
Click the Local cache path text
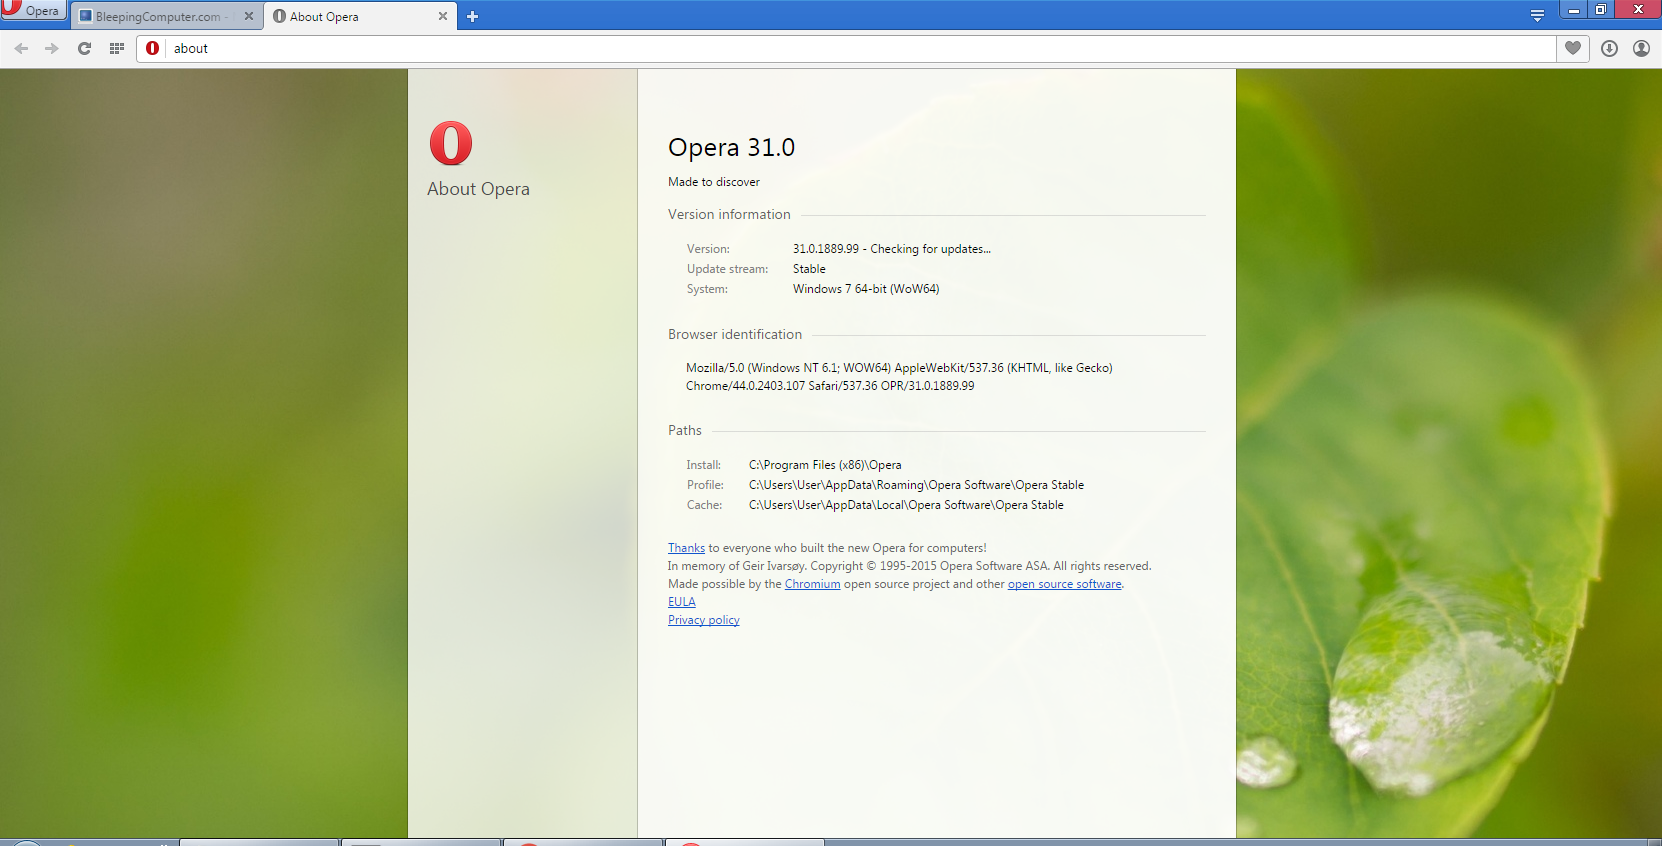(x=906, y=505)
